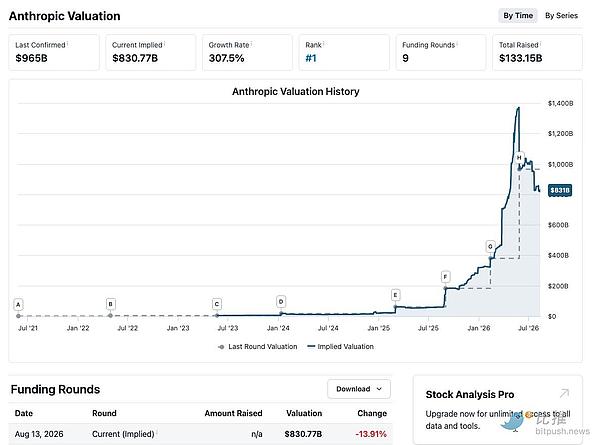Click the Anthropic Valuation History chart title

pos(296,92)
